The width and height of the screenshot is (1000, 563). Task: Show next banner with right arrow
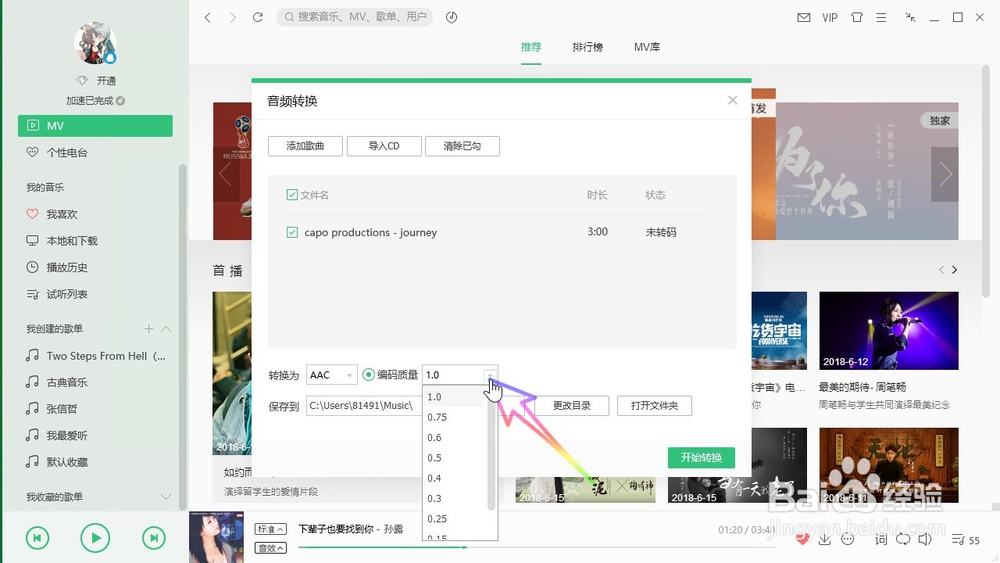tap(945, 174)
